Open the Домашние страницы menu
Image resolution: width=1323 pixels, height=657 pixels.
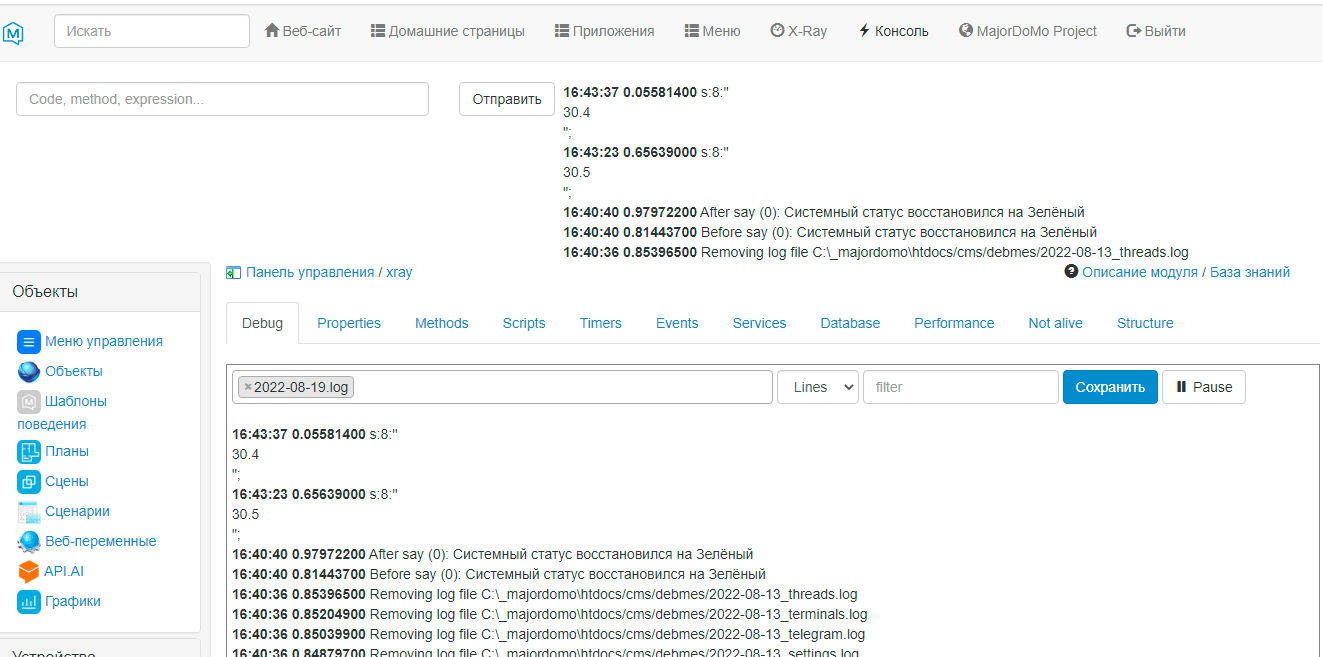(x=447, y=31)
